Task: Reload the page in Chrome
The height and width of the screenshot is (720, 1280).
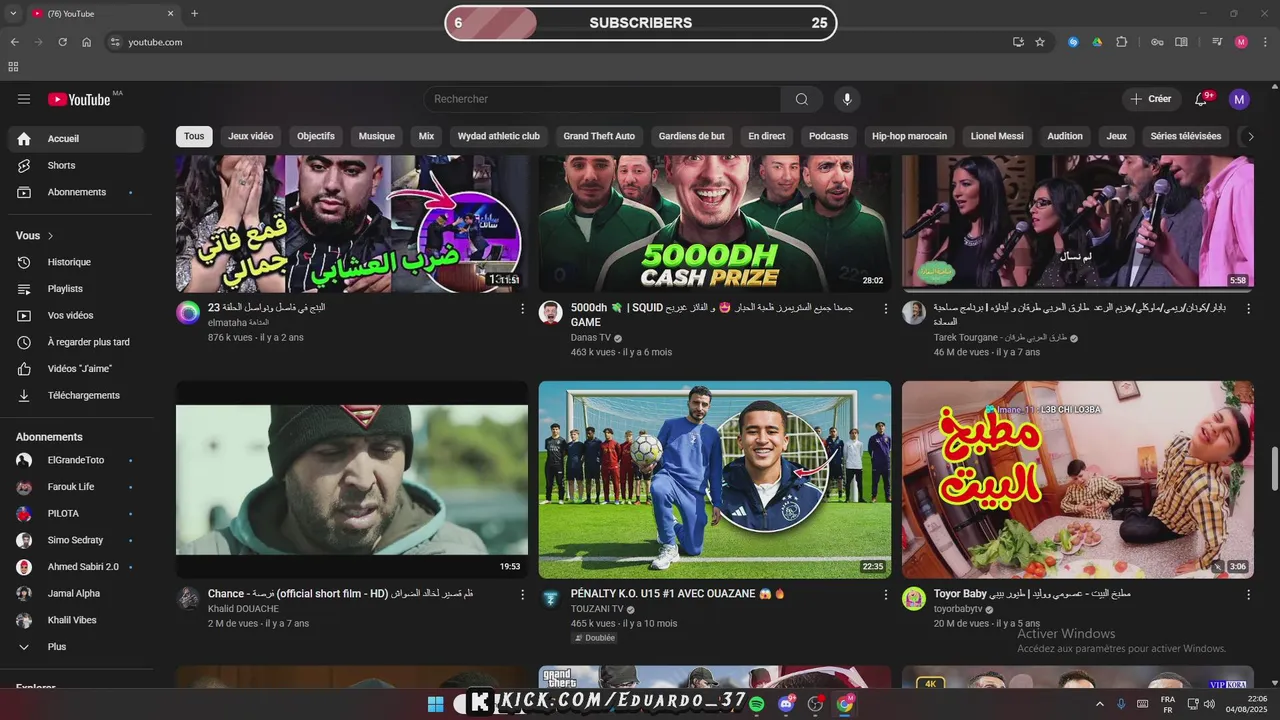Action: (x=62, y=42)
